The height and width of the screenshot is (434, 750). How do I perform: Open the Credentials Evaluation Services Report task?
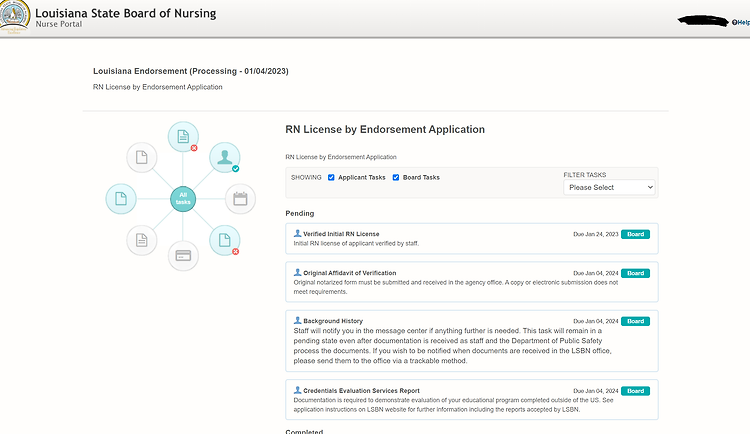[472, 400]
